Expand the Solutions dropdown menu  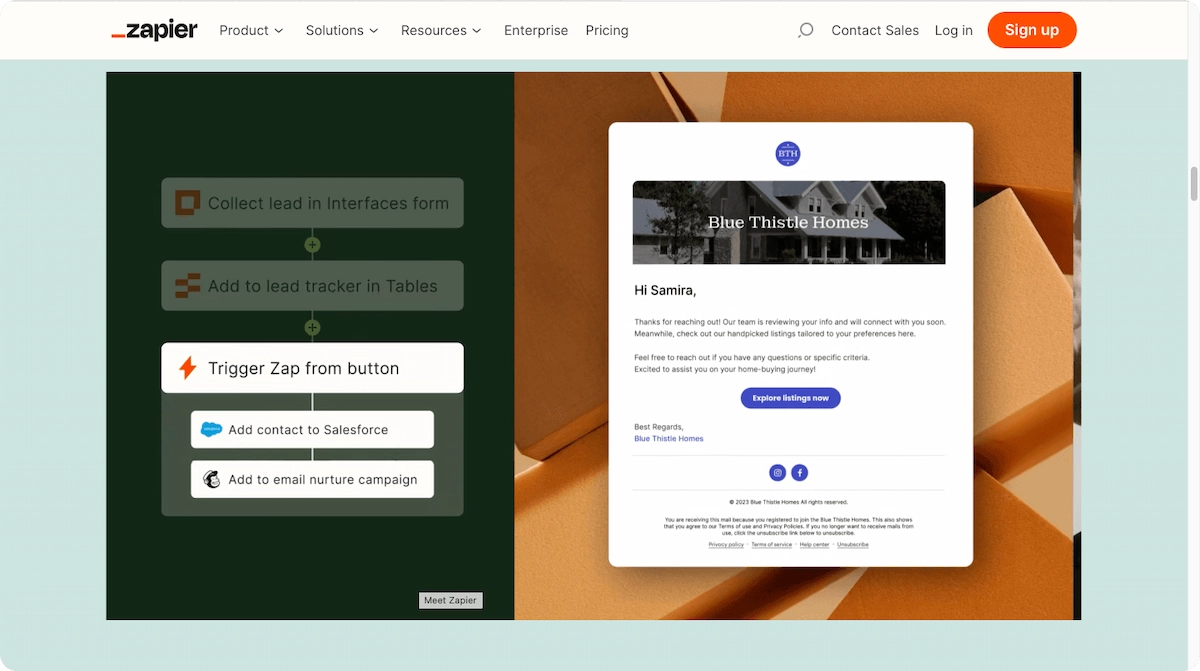click(342, 30)
